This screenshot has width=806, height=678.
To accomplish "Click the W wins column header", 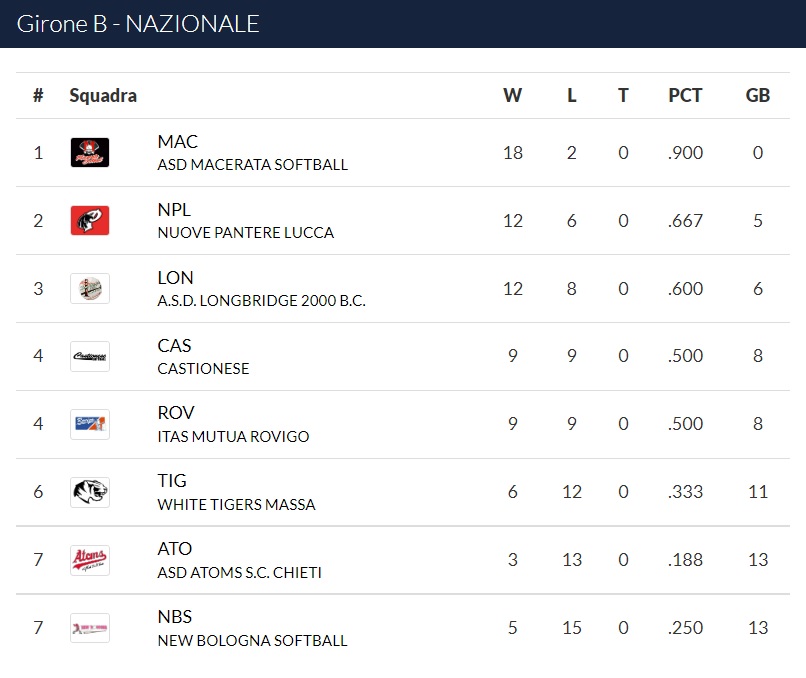I will pos(512,95).
